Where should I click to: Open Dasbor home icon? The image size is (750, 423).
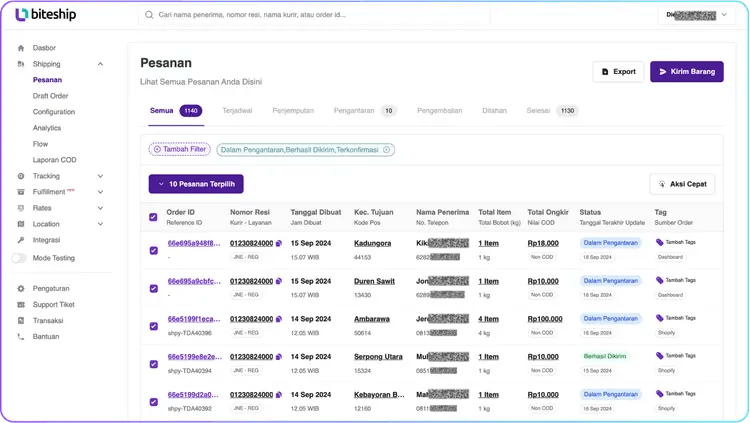[21, 48]
